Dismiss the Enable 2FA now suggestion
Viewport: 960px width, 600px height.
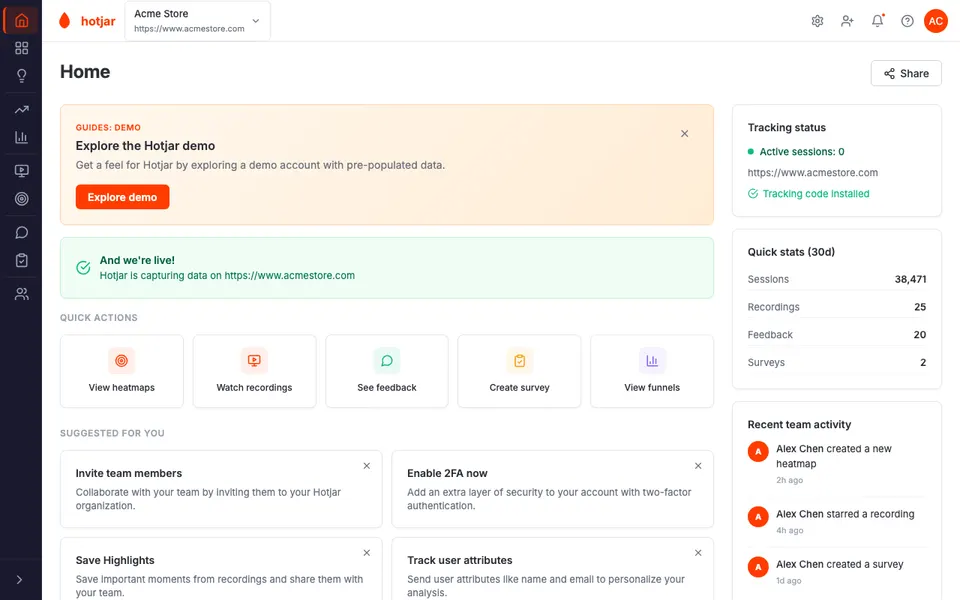click(x=698, y=466)
